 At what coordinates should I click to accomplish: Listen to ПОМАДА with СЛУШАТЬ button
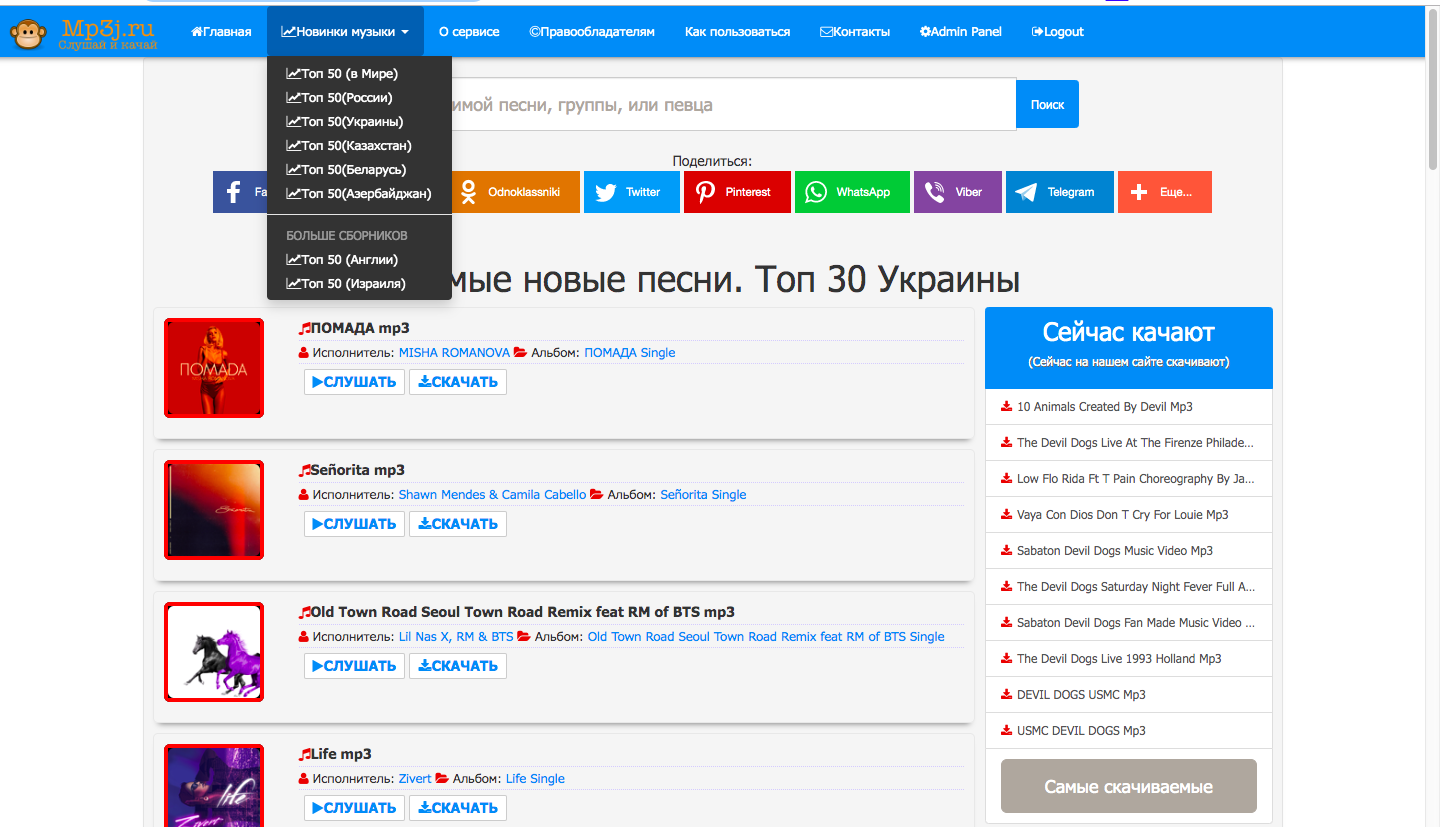click(x=354, y=382)
